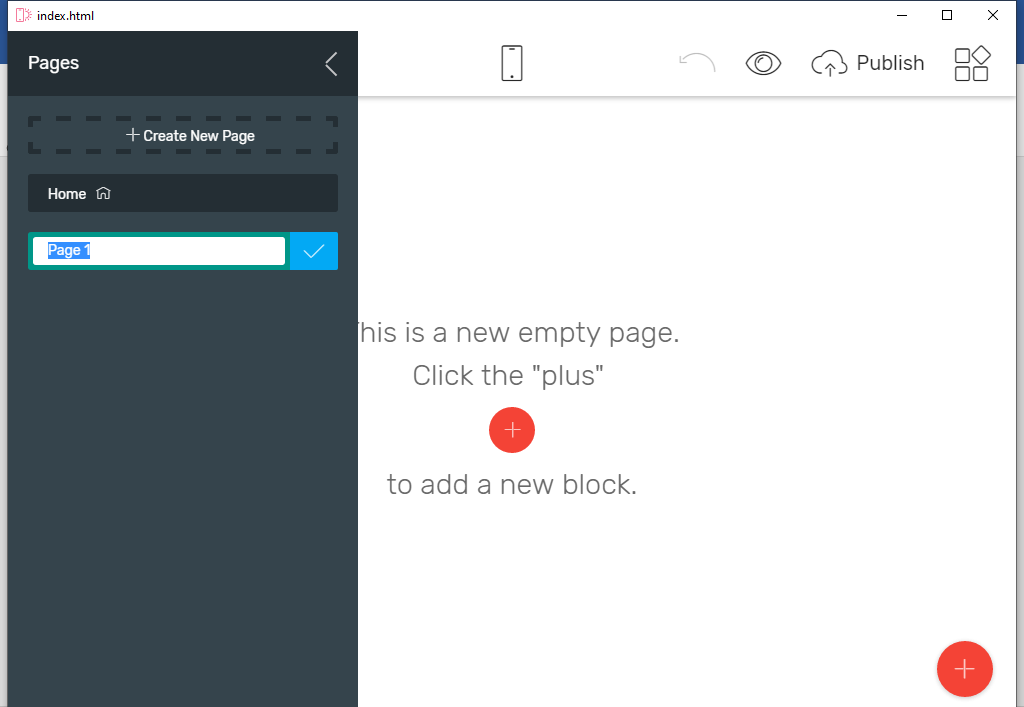Click the cloud upload icon
Viewport: 1024px width, 707px height.
click(x=829, y=64)
